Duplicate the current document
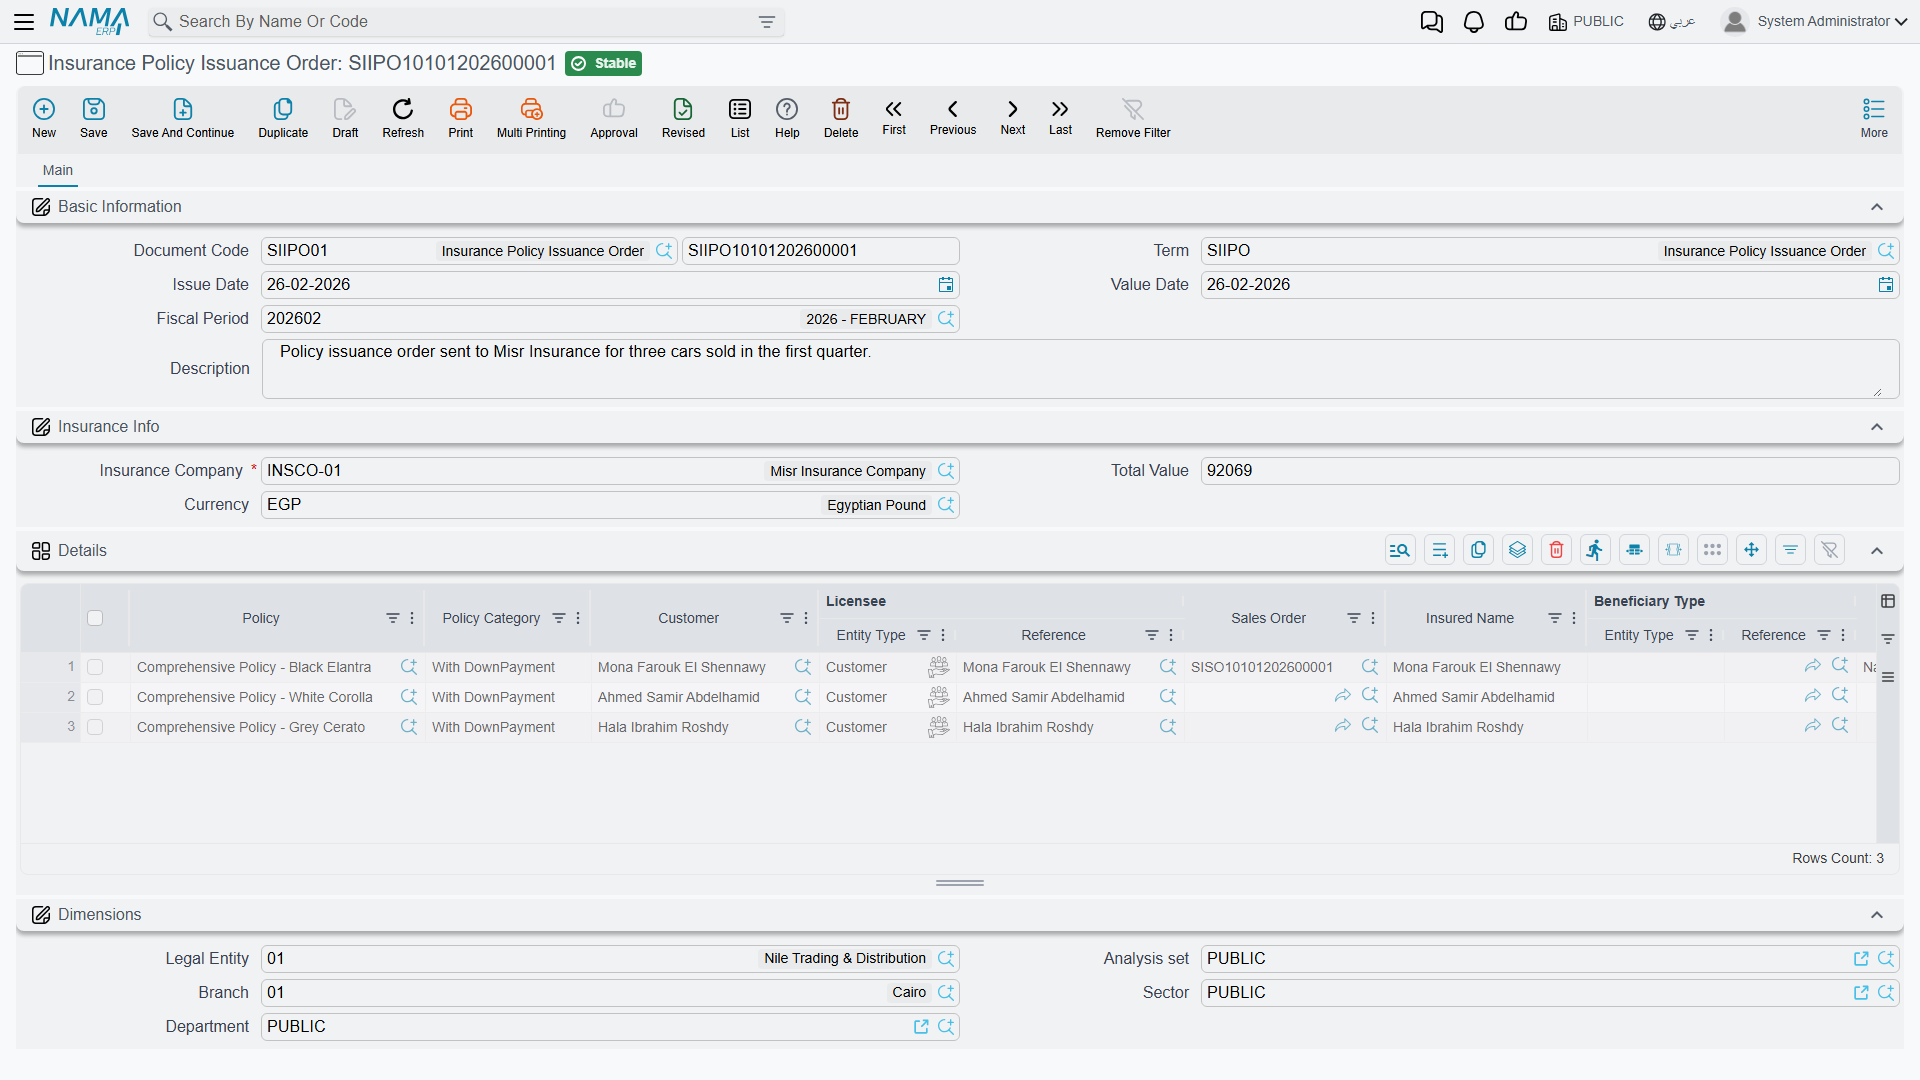This screenshot has width=1920, height=1080. 283,117
